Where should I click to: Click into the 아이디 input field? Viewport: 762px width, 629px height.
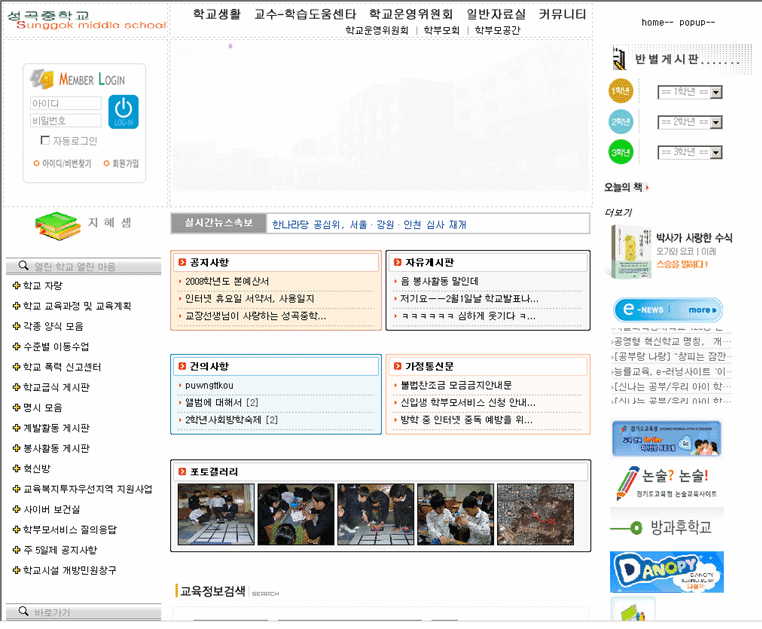65,103
